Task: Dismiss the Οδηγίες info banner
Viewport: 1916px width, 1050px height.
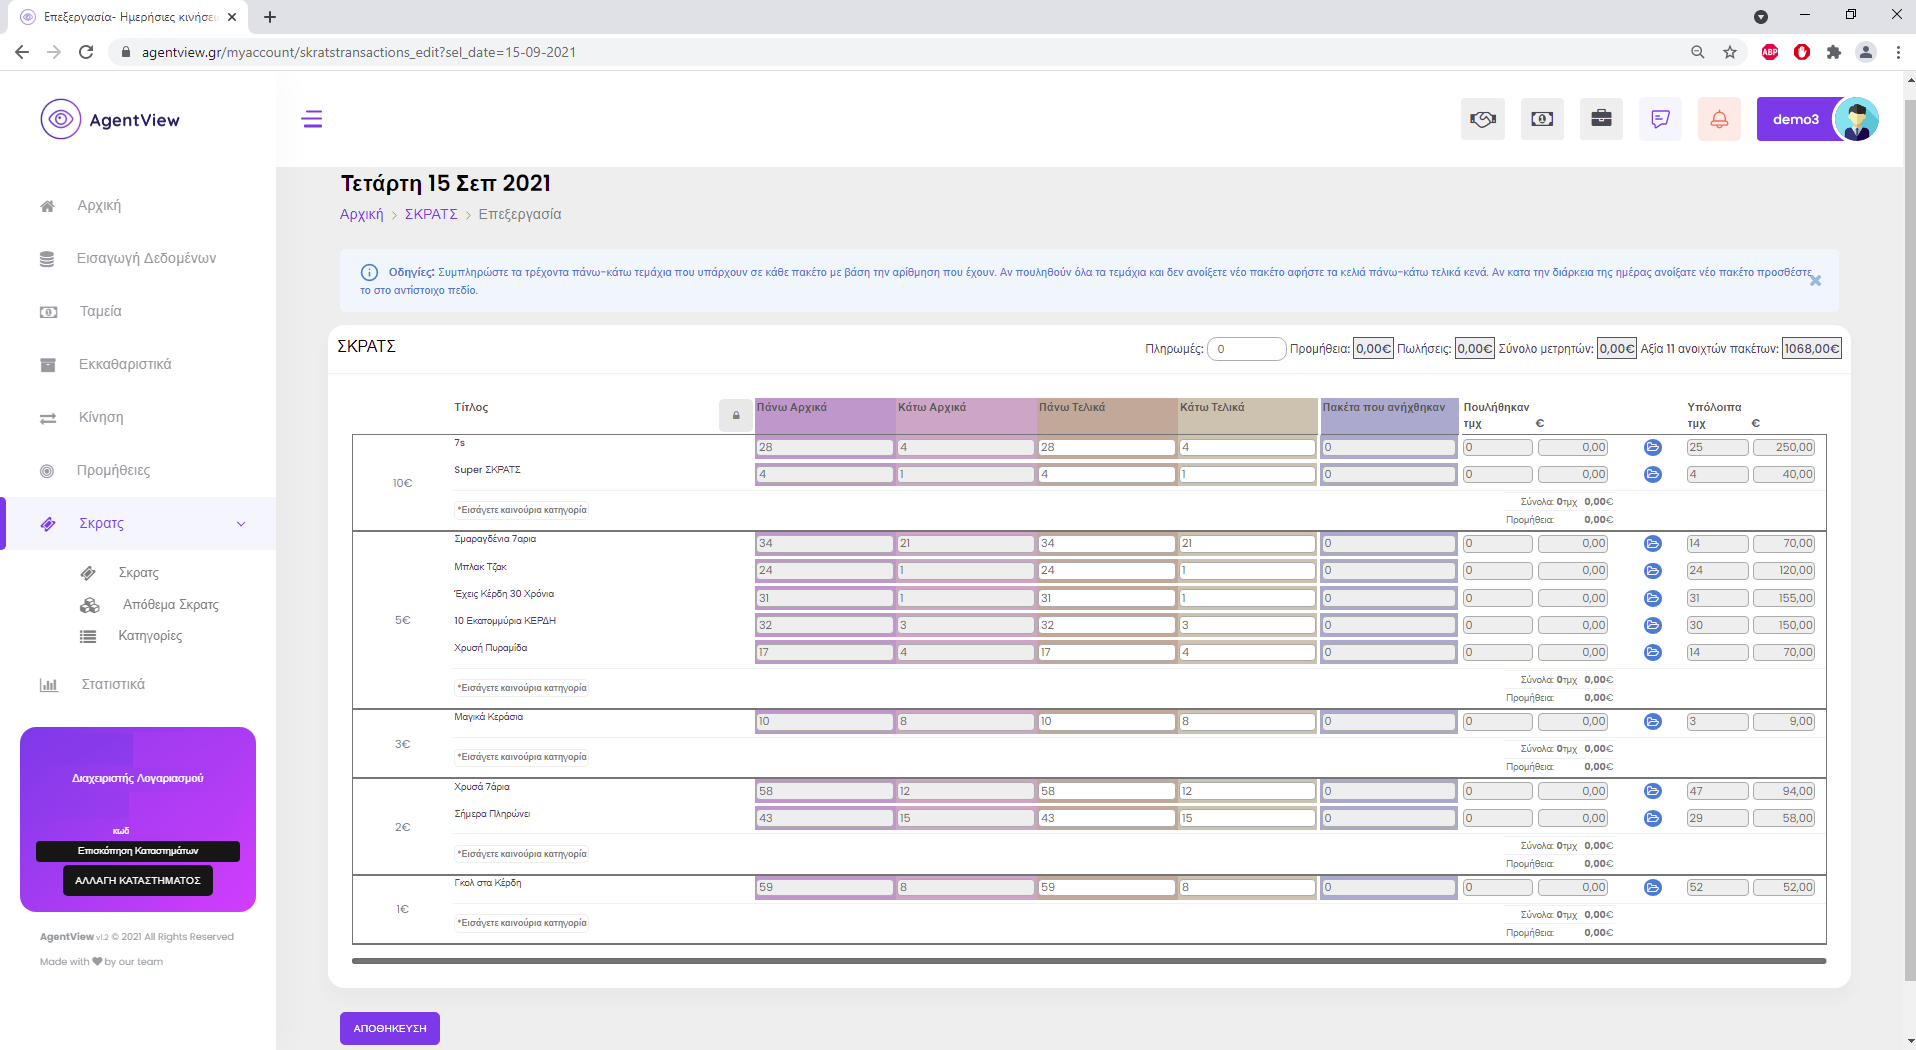Action: pos(1815,281)
